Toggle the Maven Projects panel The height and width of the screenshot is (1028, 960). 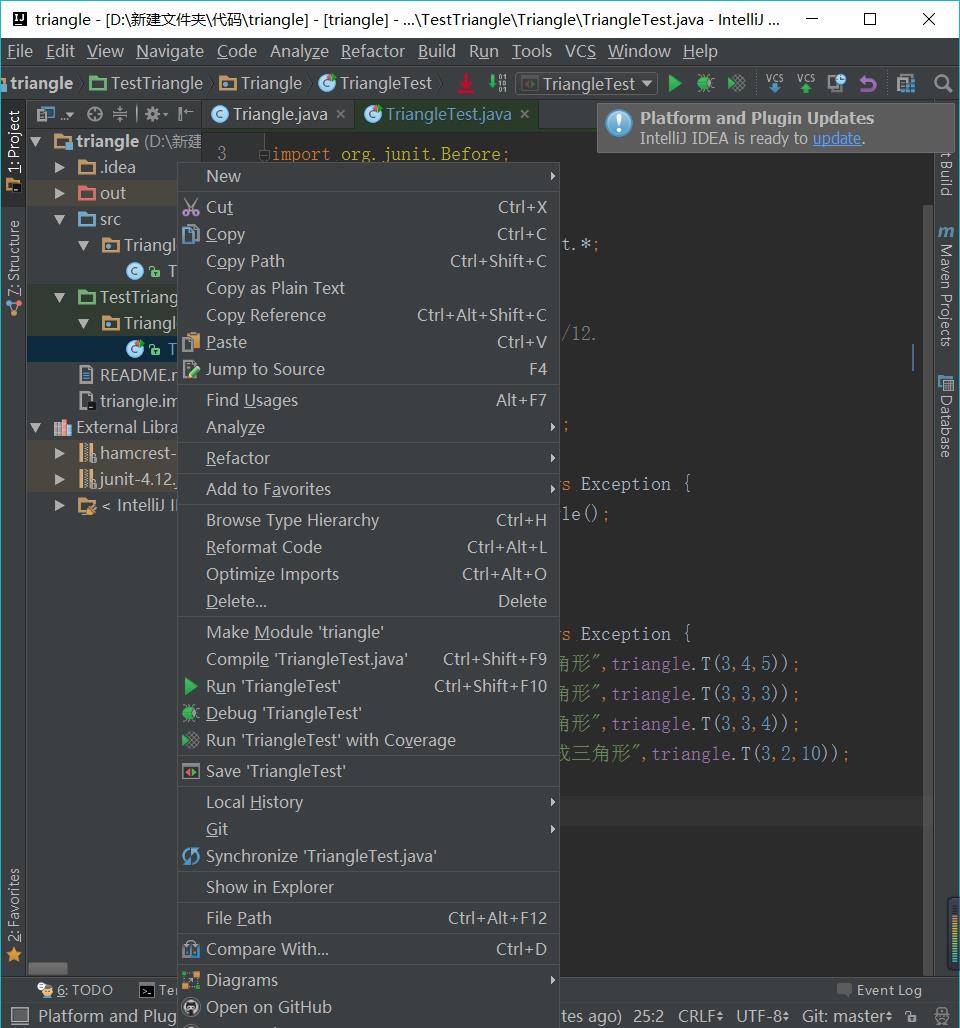[946, 285]
